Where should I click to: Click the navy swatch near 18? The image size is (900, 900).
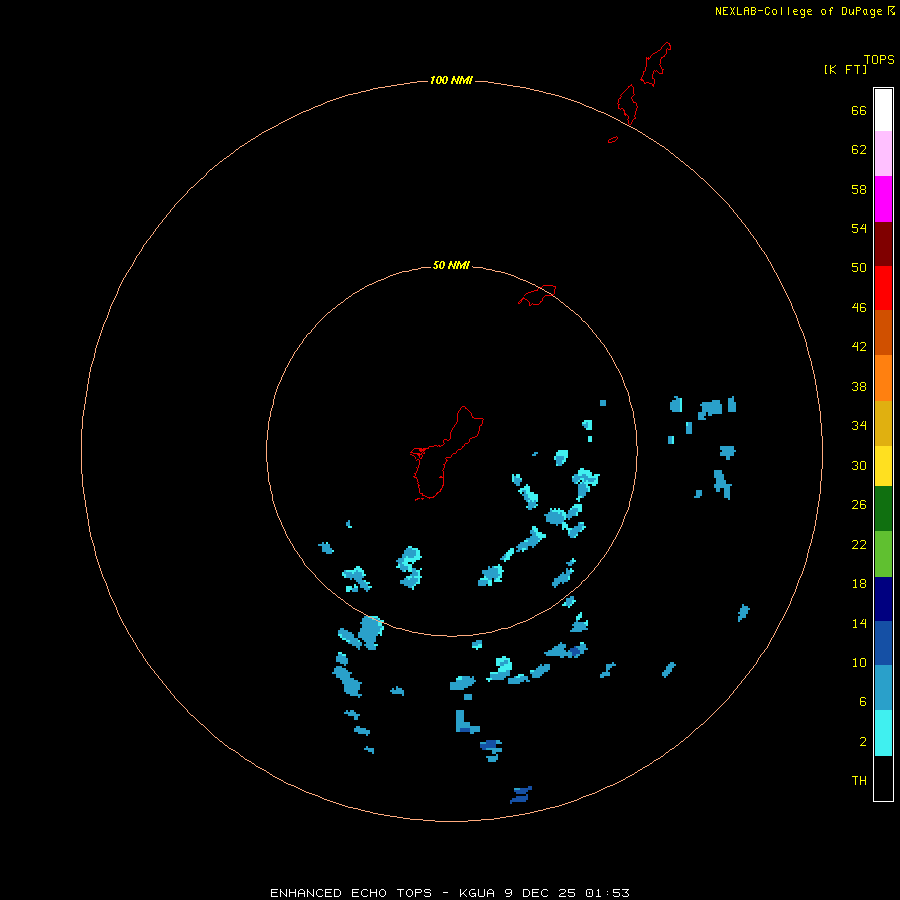[883, 599]
